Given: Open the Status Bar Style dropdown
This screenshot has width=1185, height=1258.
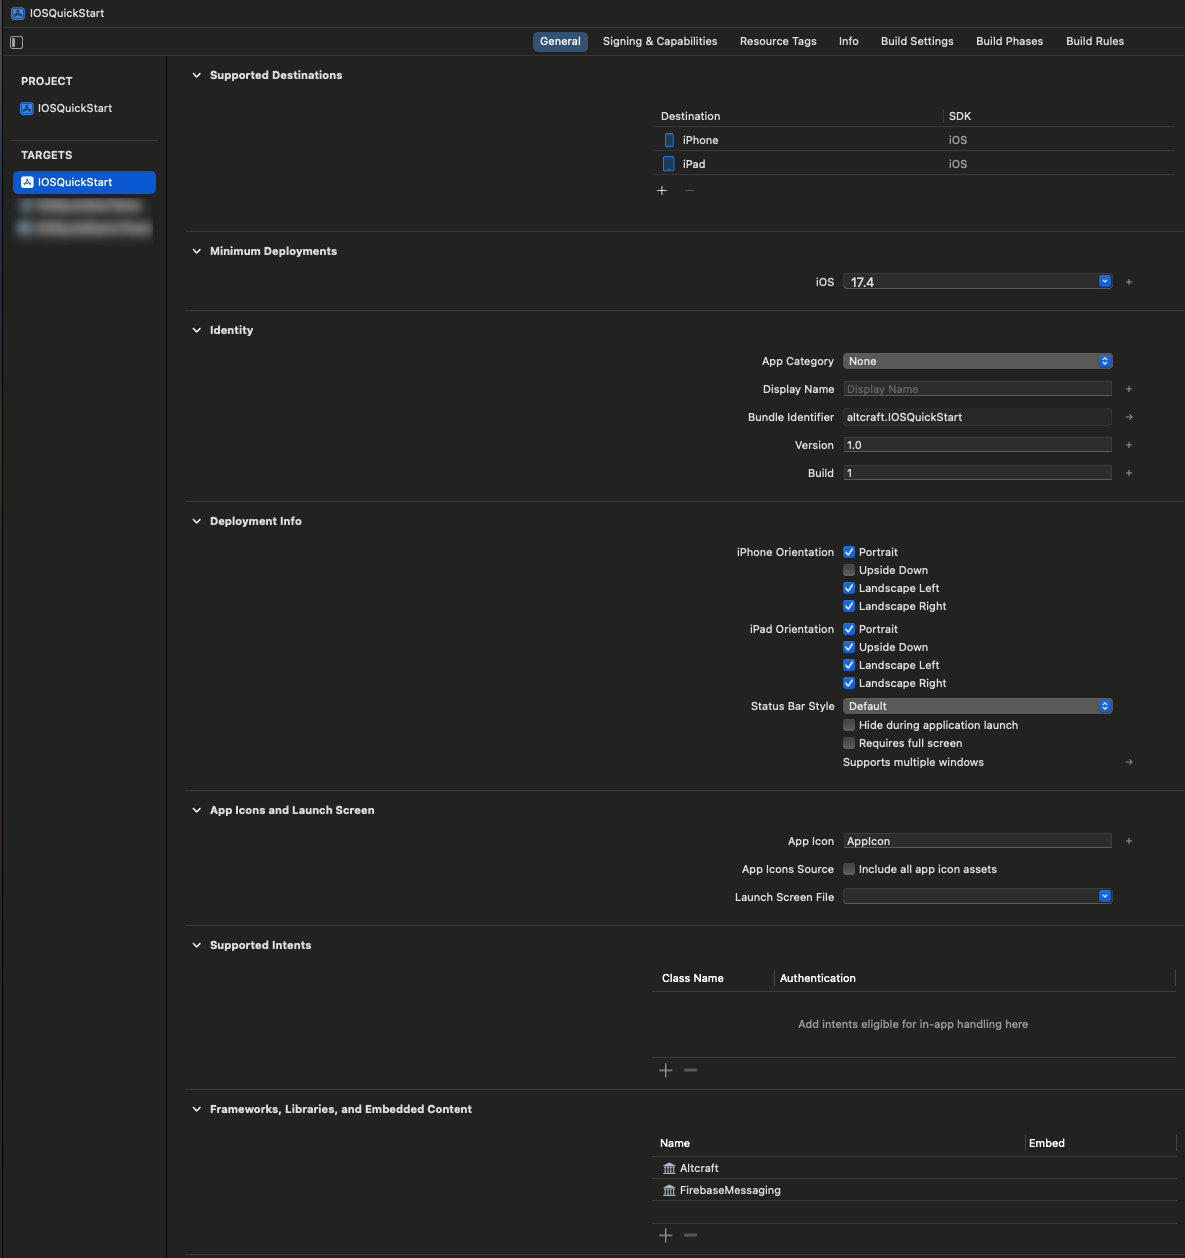Looking at the screenshot, I should [977, 706].
